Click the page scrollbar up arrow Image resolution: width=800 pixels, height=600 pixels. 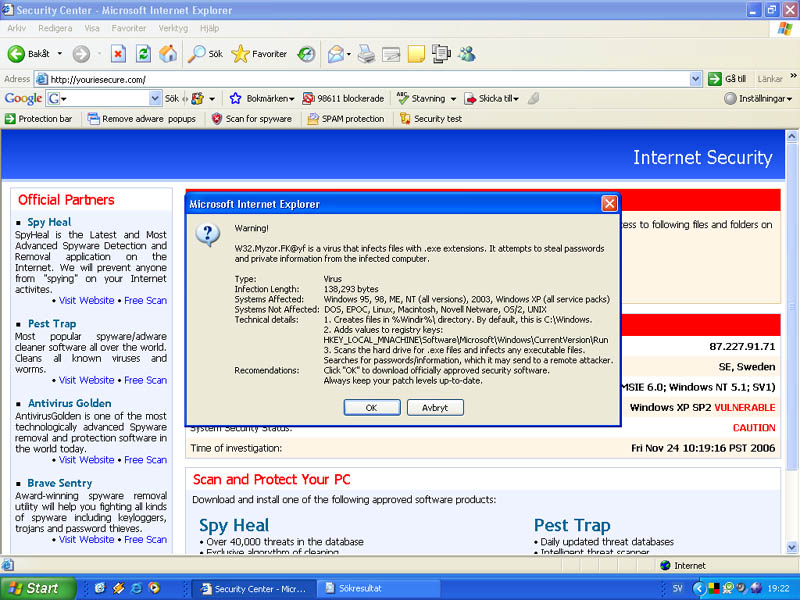point(791,136)
